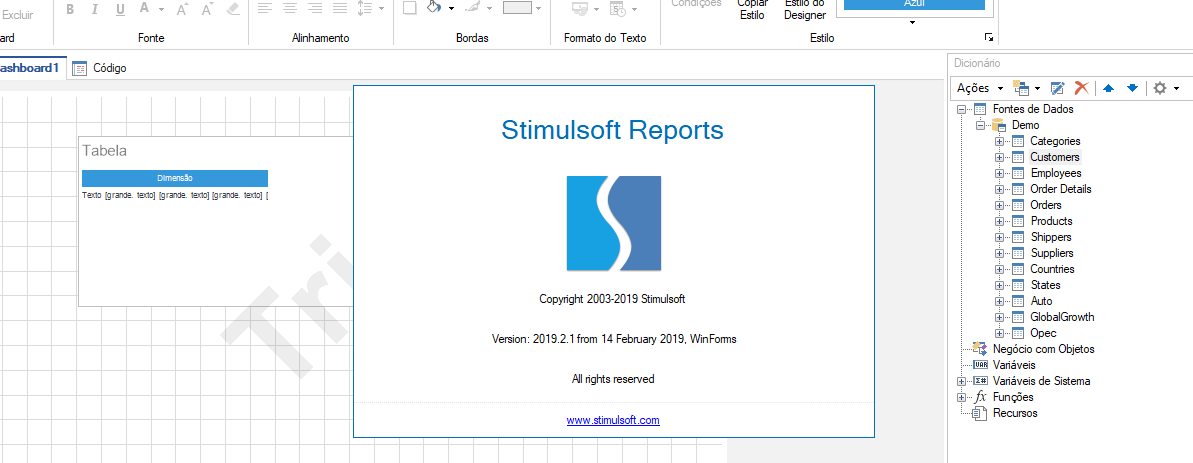
Task: Align text left in Alinhamento group
Action: [265, 8]
